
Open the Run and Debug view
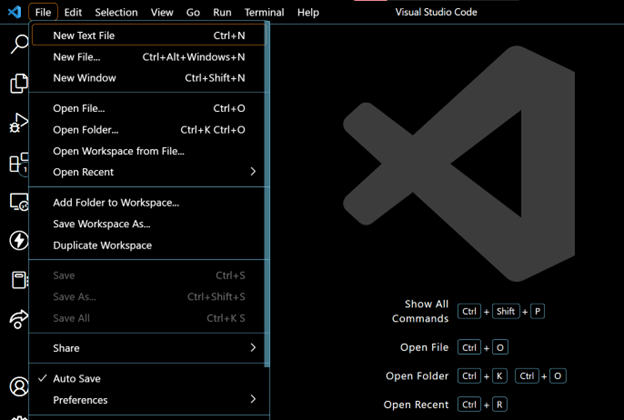[19, 123]
